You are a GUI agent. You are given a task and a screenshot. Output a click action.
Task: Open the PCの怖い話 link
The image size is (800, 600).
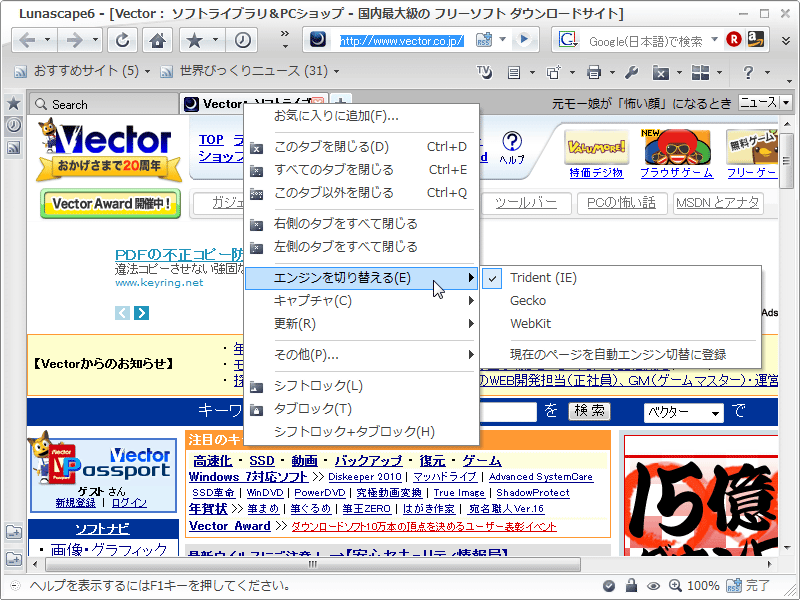pos(621,203)
